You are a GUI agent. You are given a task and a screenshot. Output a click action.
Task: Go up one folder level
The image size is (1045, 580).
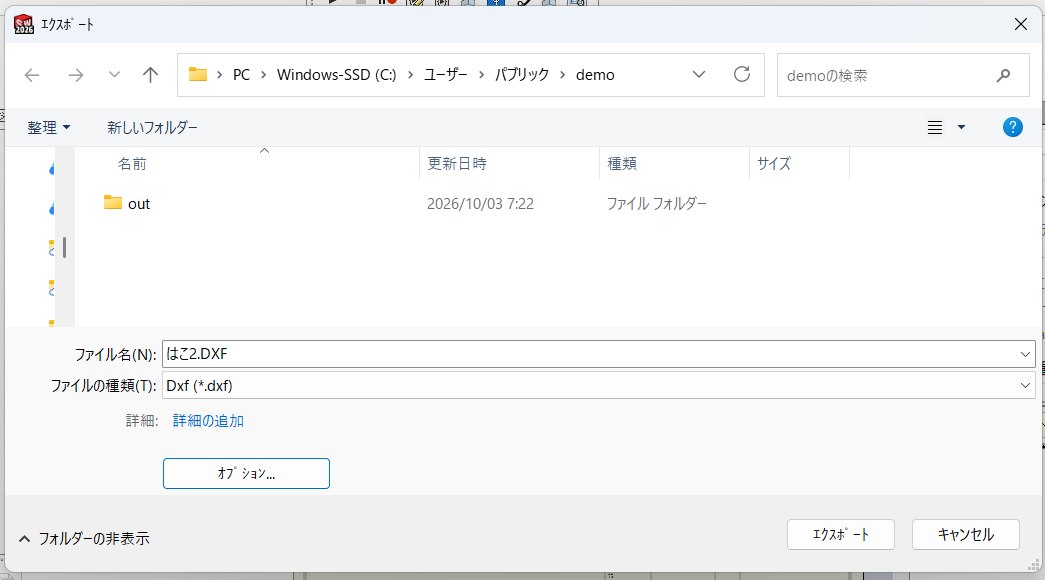(x=151, y=75)
